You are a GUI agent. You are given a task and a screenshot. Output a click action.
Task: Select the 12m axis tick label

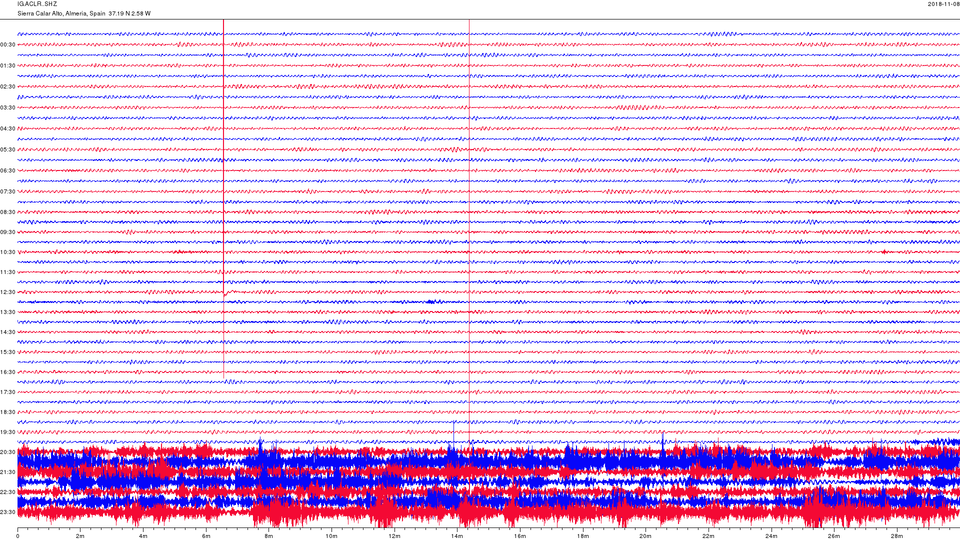click(x=394, y=536)
